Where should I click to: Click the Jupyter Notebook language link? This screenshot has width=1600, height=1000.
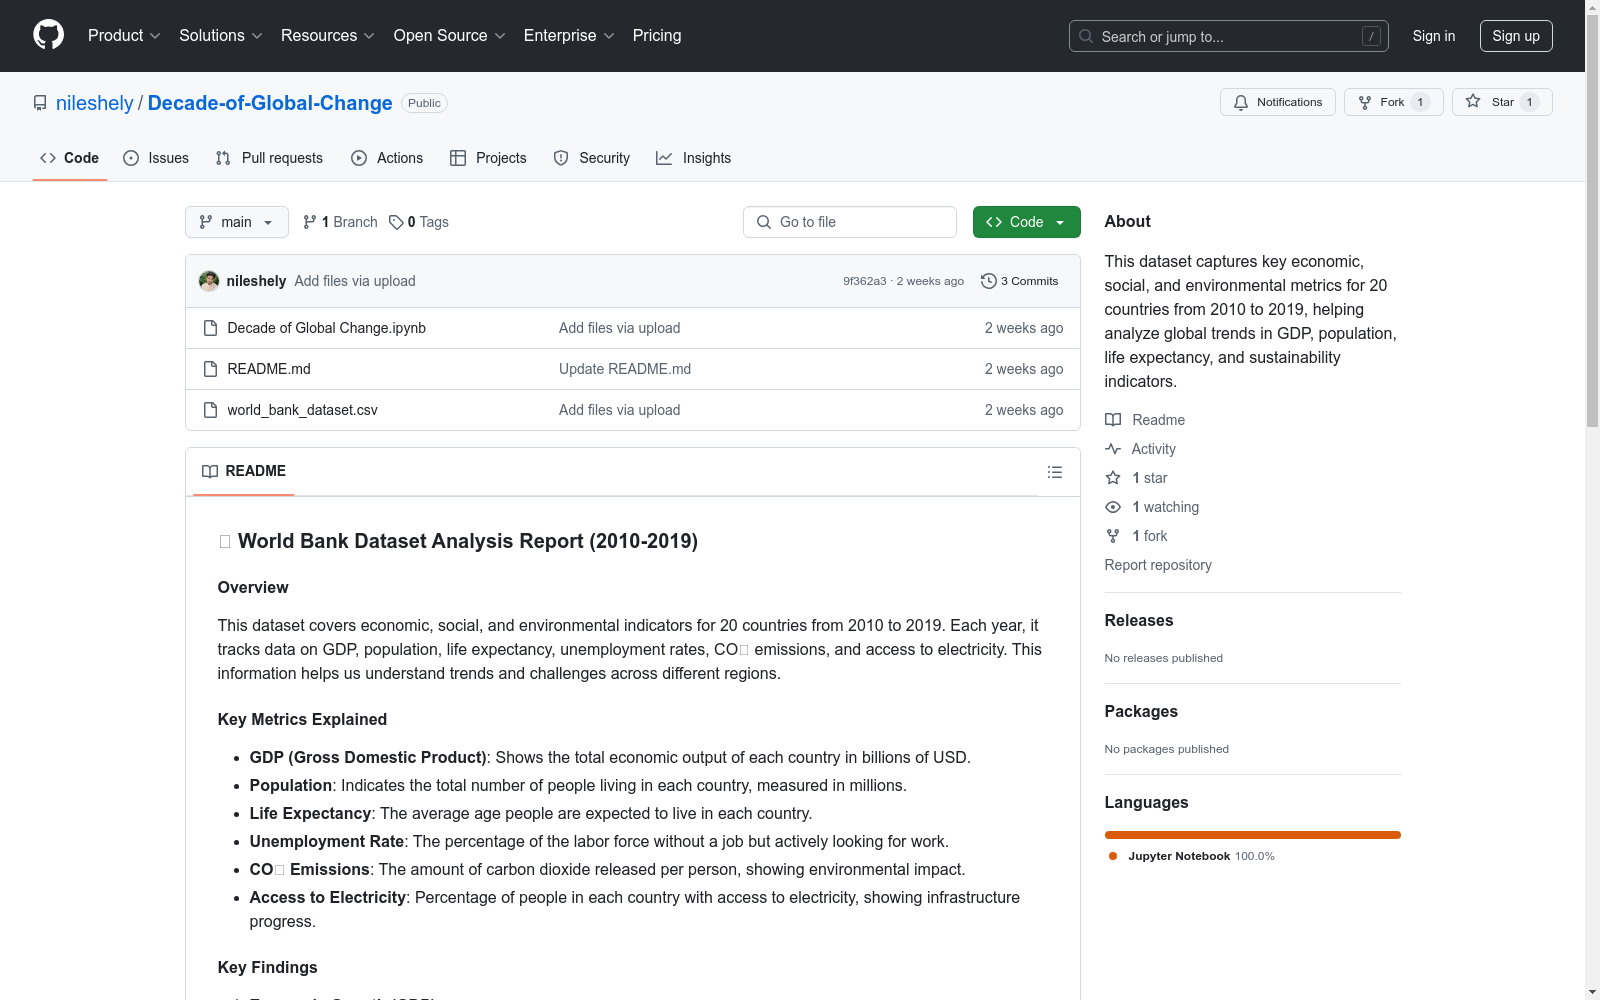[1192, 856]
